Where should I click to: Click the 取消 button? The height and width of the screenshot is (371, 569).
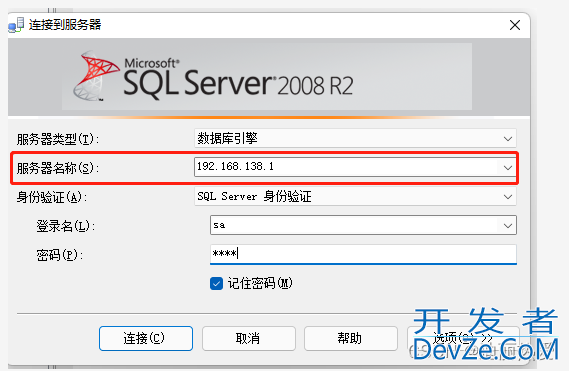coord(249,338)
